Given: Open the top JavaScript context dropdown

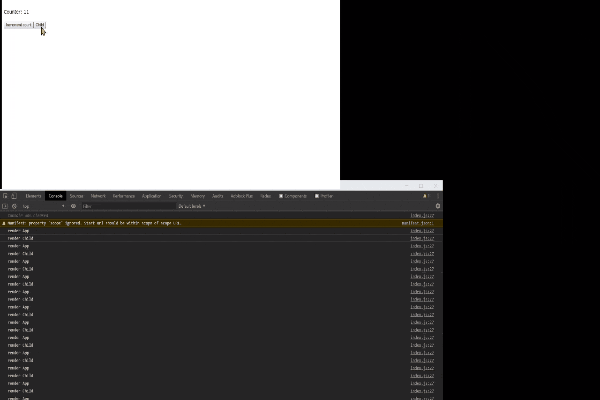Looking at the screenshot, I should (43, 206).
